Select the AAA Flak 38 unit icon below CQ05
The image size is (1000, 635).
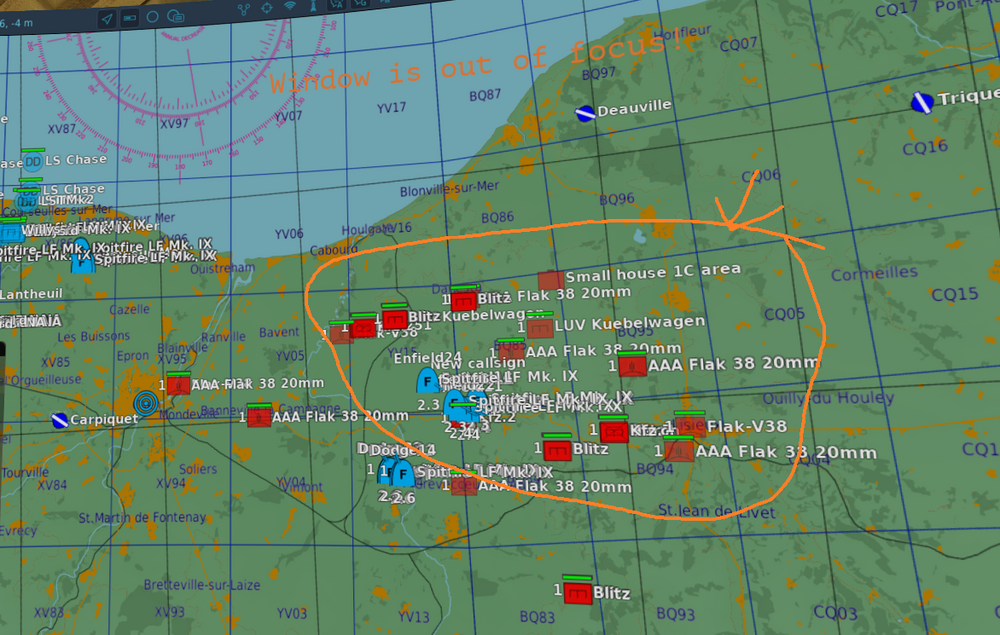pyautogui.click(x=633, y=366)
